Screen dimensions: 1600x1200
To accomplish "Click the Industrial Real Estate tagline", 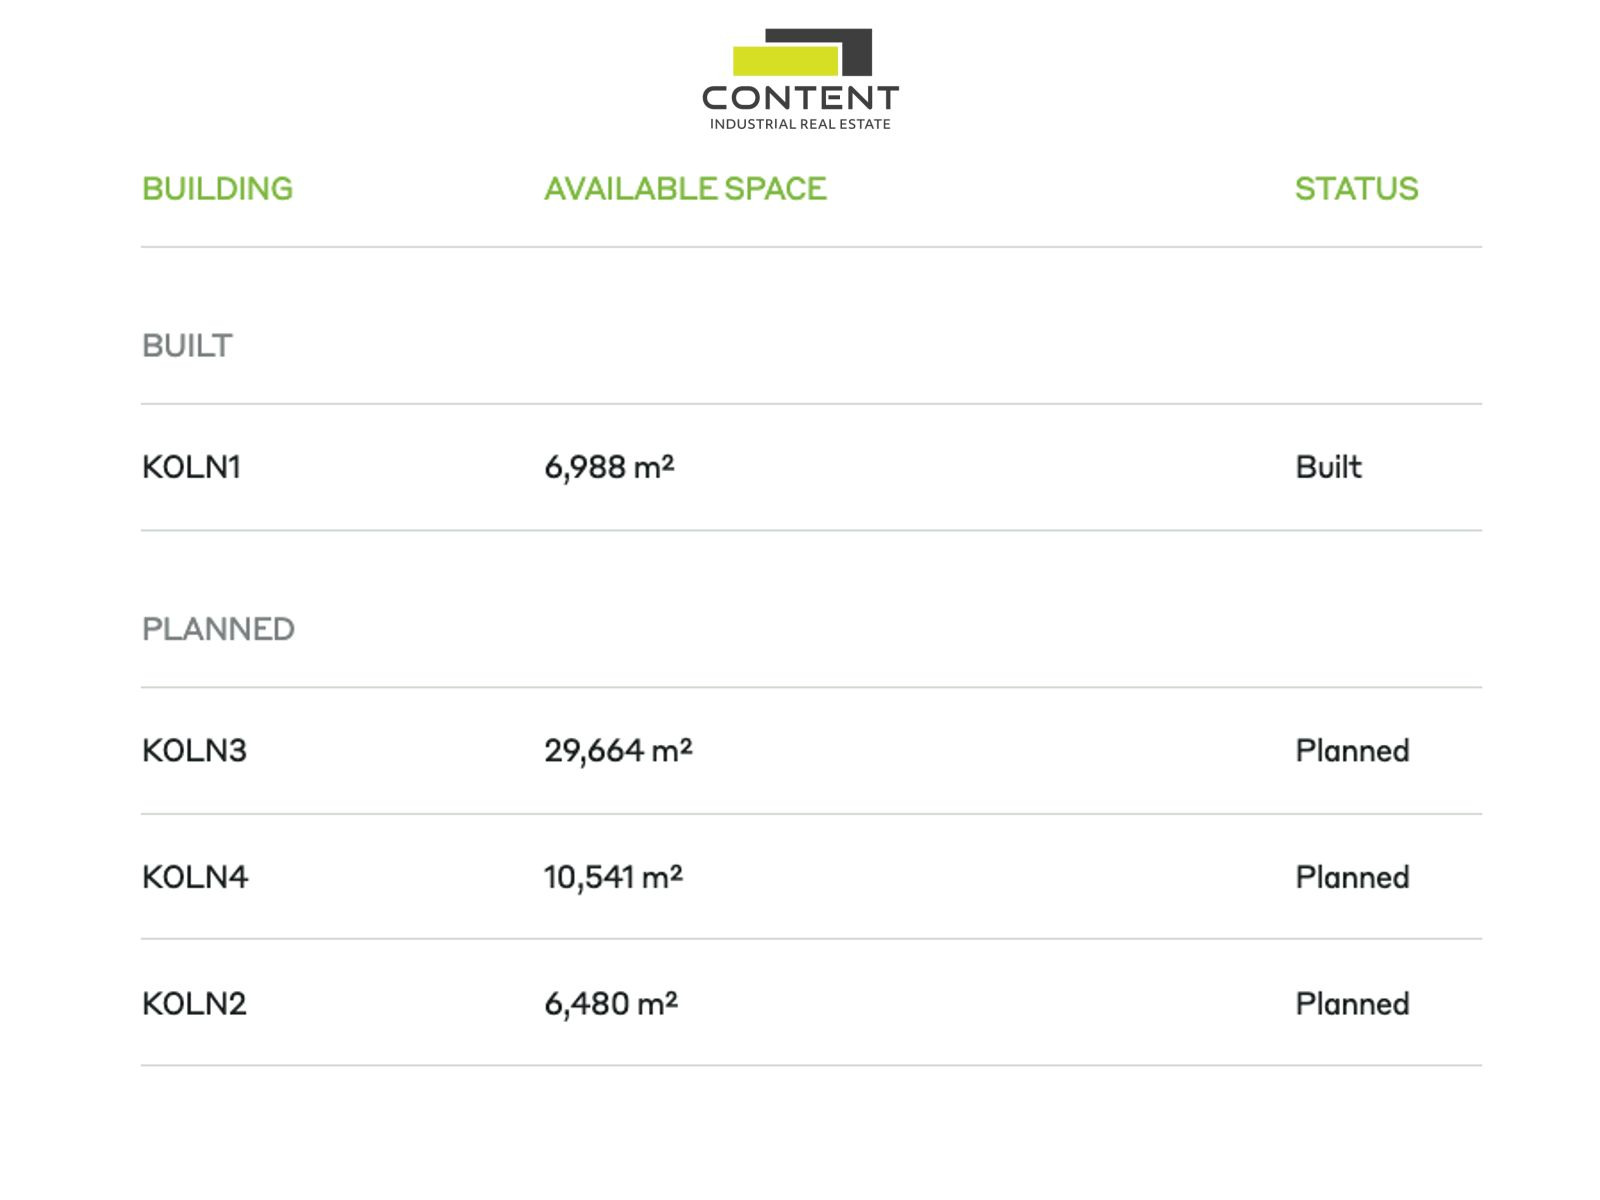I will click(x=800, y=124).
